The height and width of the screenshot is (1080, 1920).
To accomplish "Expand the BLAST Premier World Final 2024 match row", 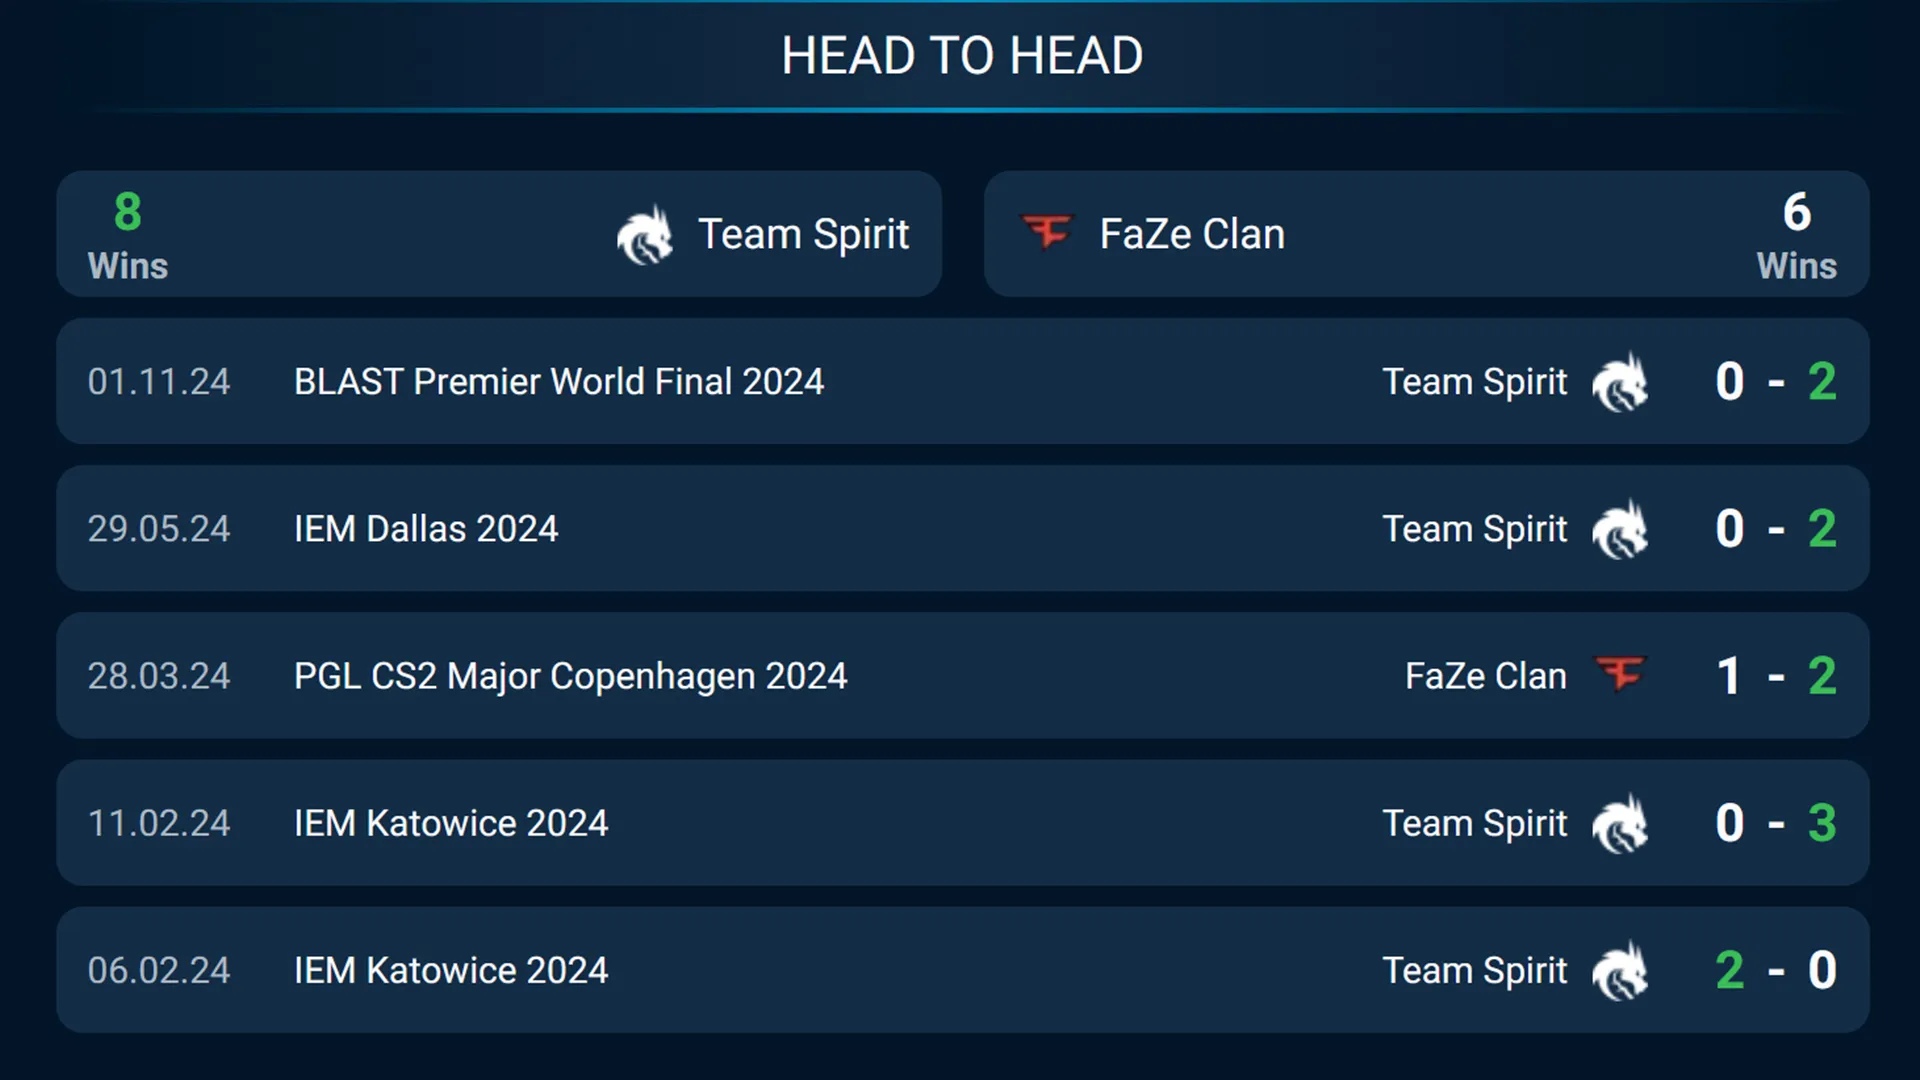I will click(x=960, y=381).
